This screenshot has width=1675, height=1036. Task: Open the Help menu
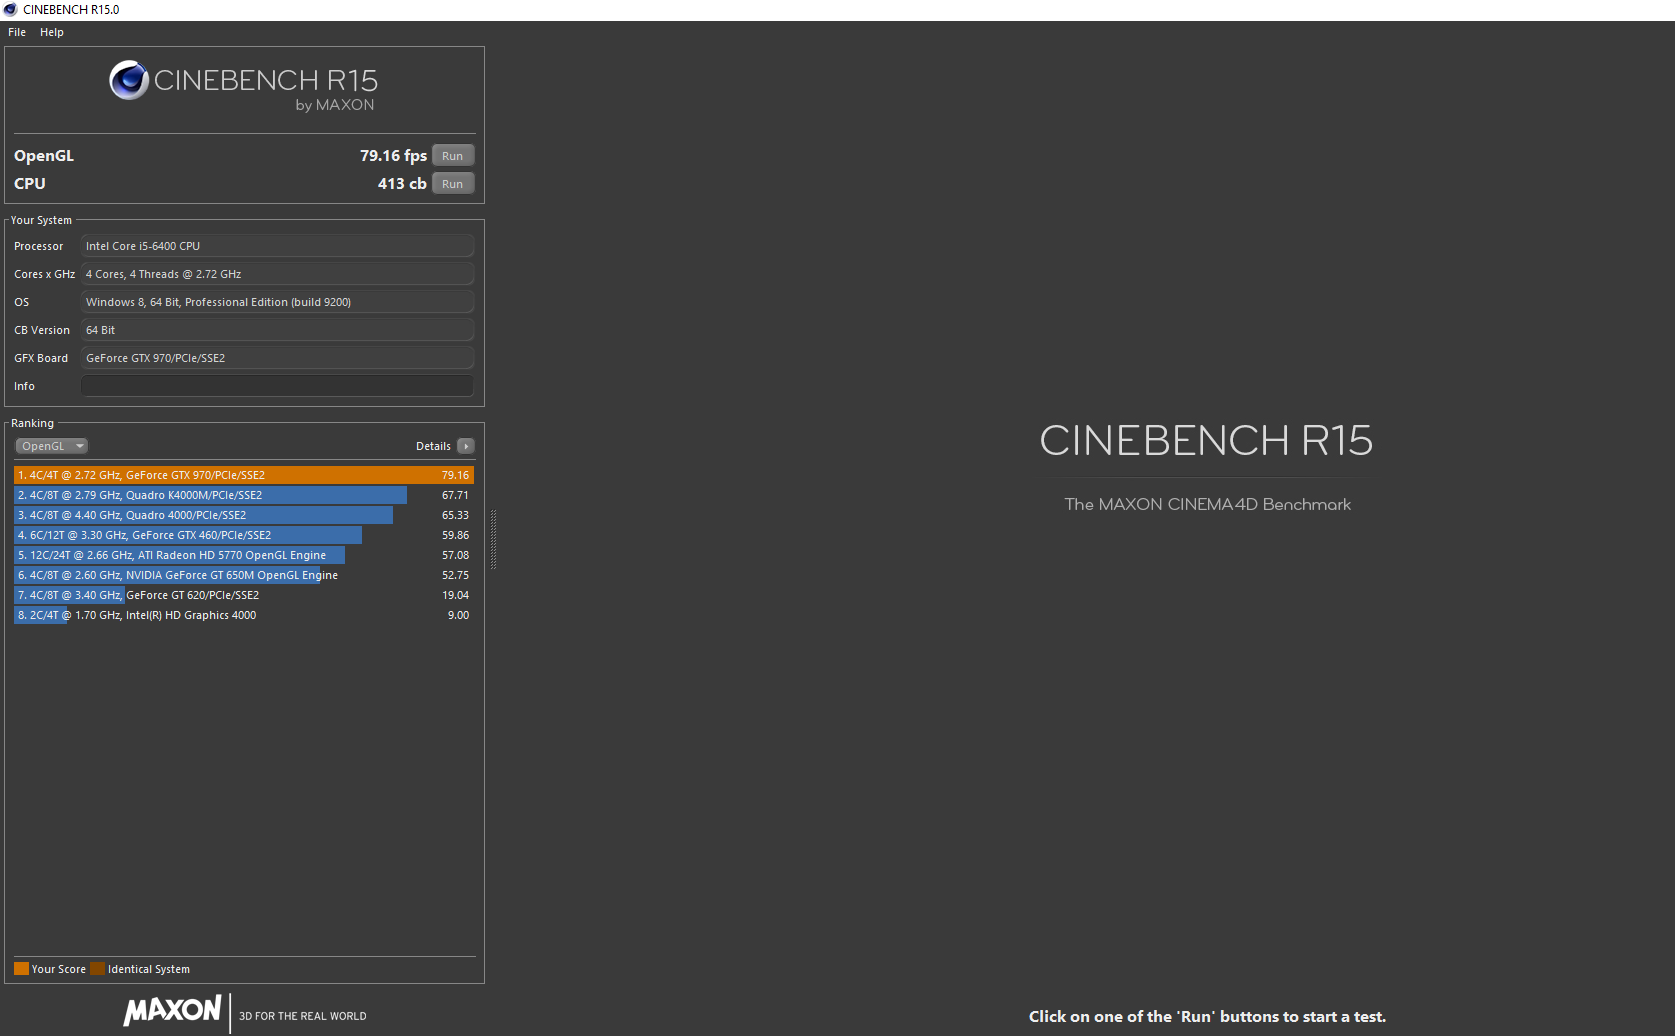(x=52, y=32)
